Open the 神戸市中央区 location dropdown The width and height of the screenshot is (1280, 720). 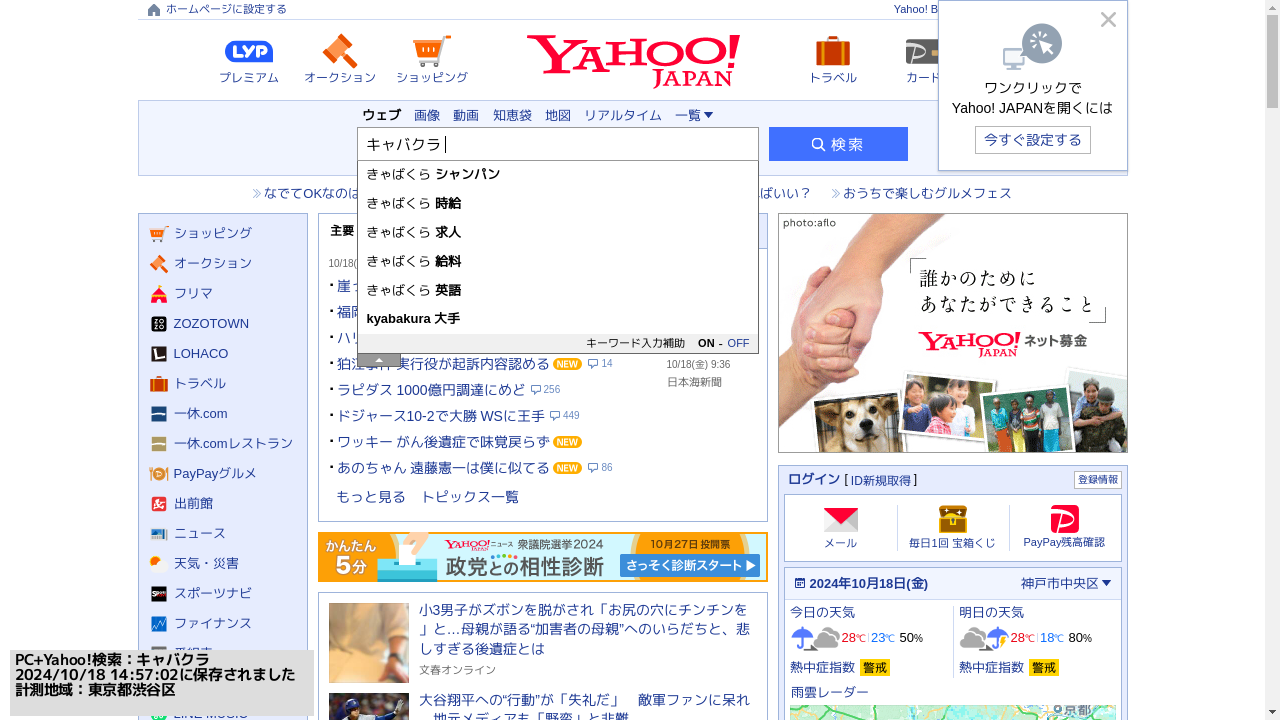coord(1066,583)
